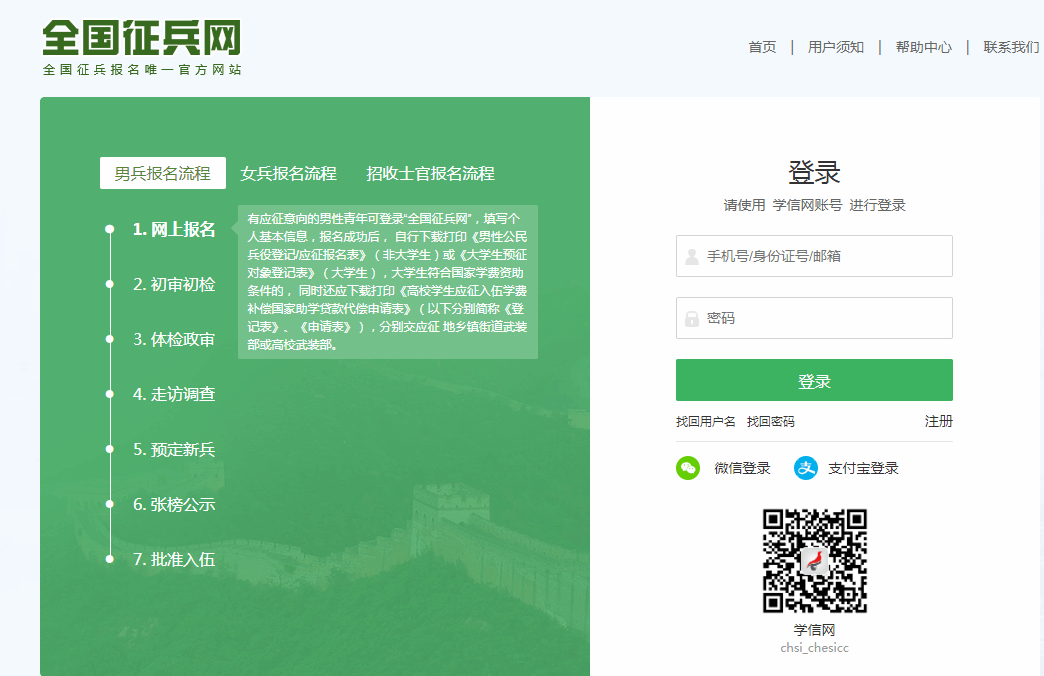Click the 找回用户名 link
The image size is (1044, 676).
(x=706, y=422)
